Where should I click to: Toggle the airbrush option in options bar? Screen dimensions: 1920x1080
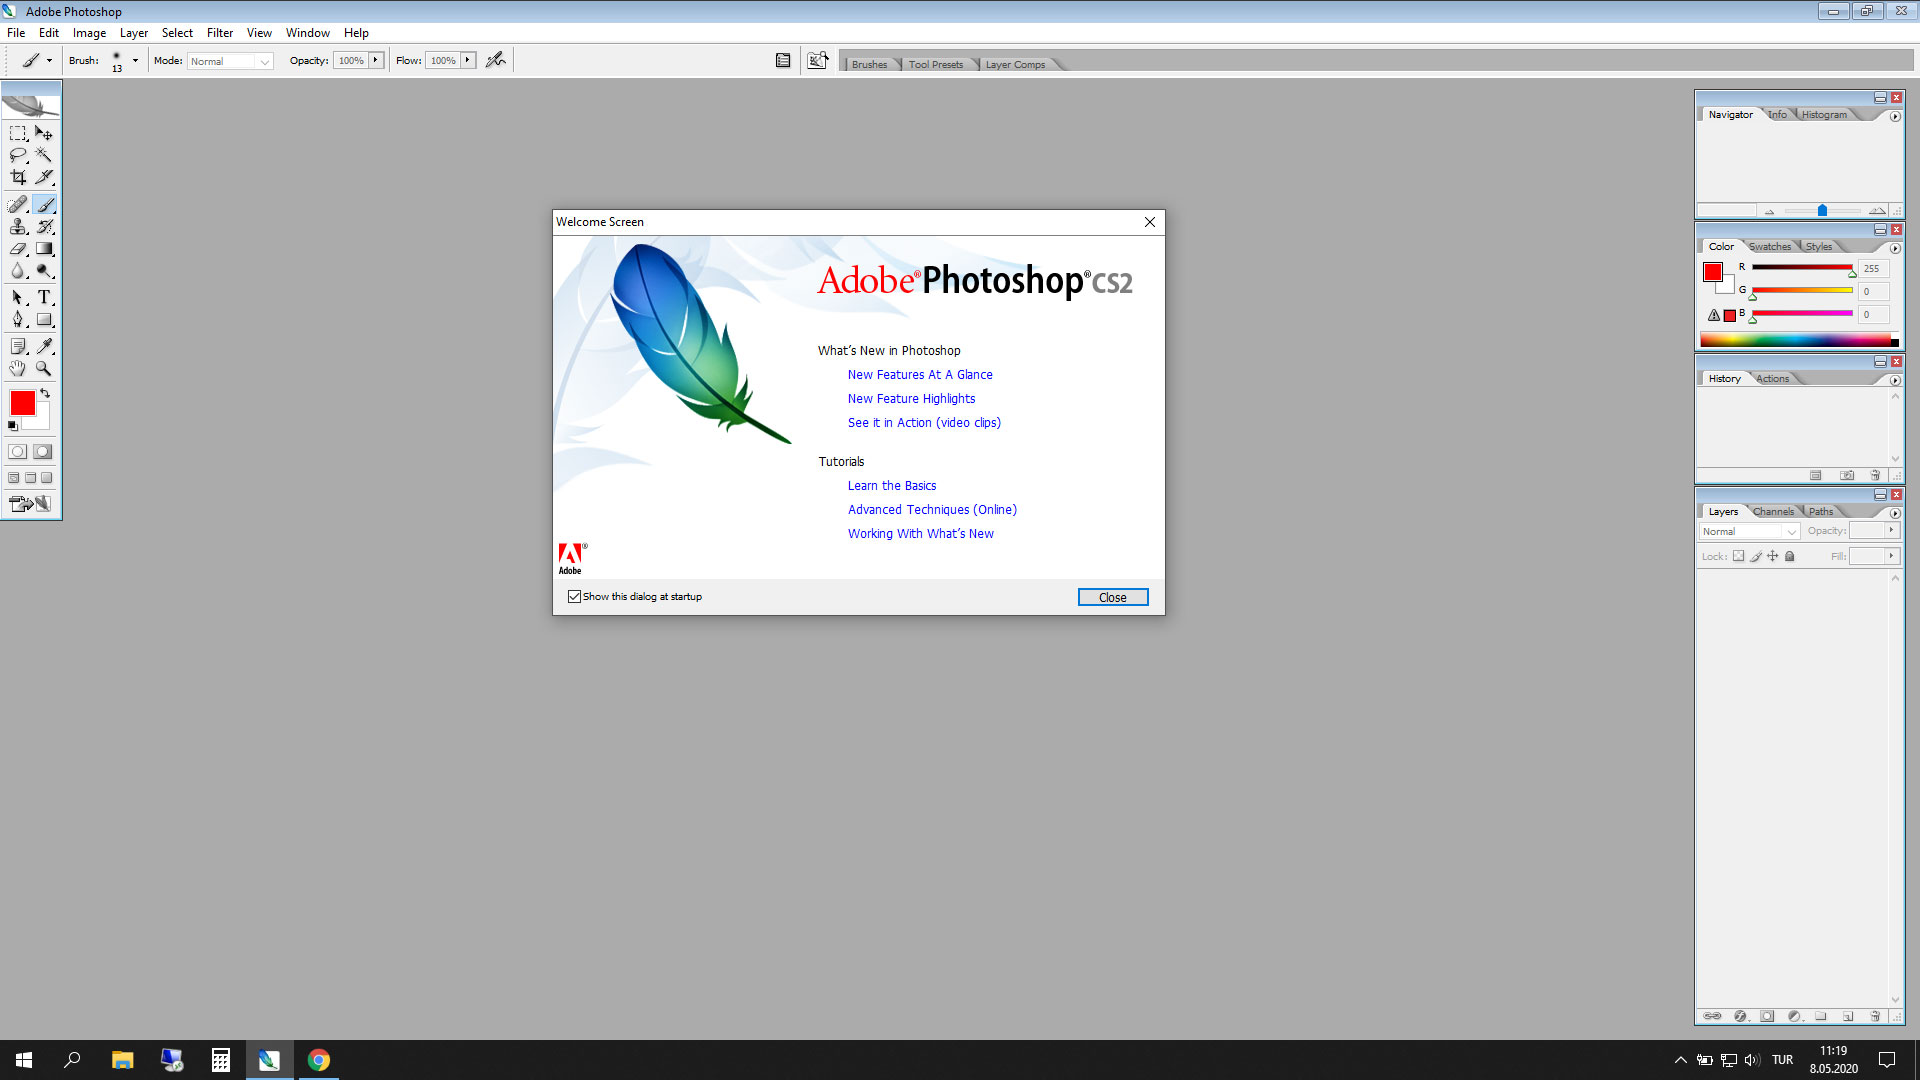coord(495,60)
